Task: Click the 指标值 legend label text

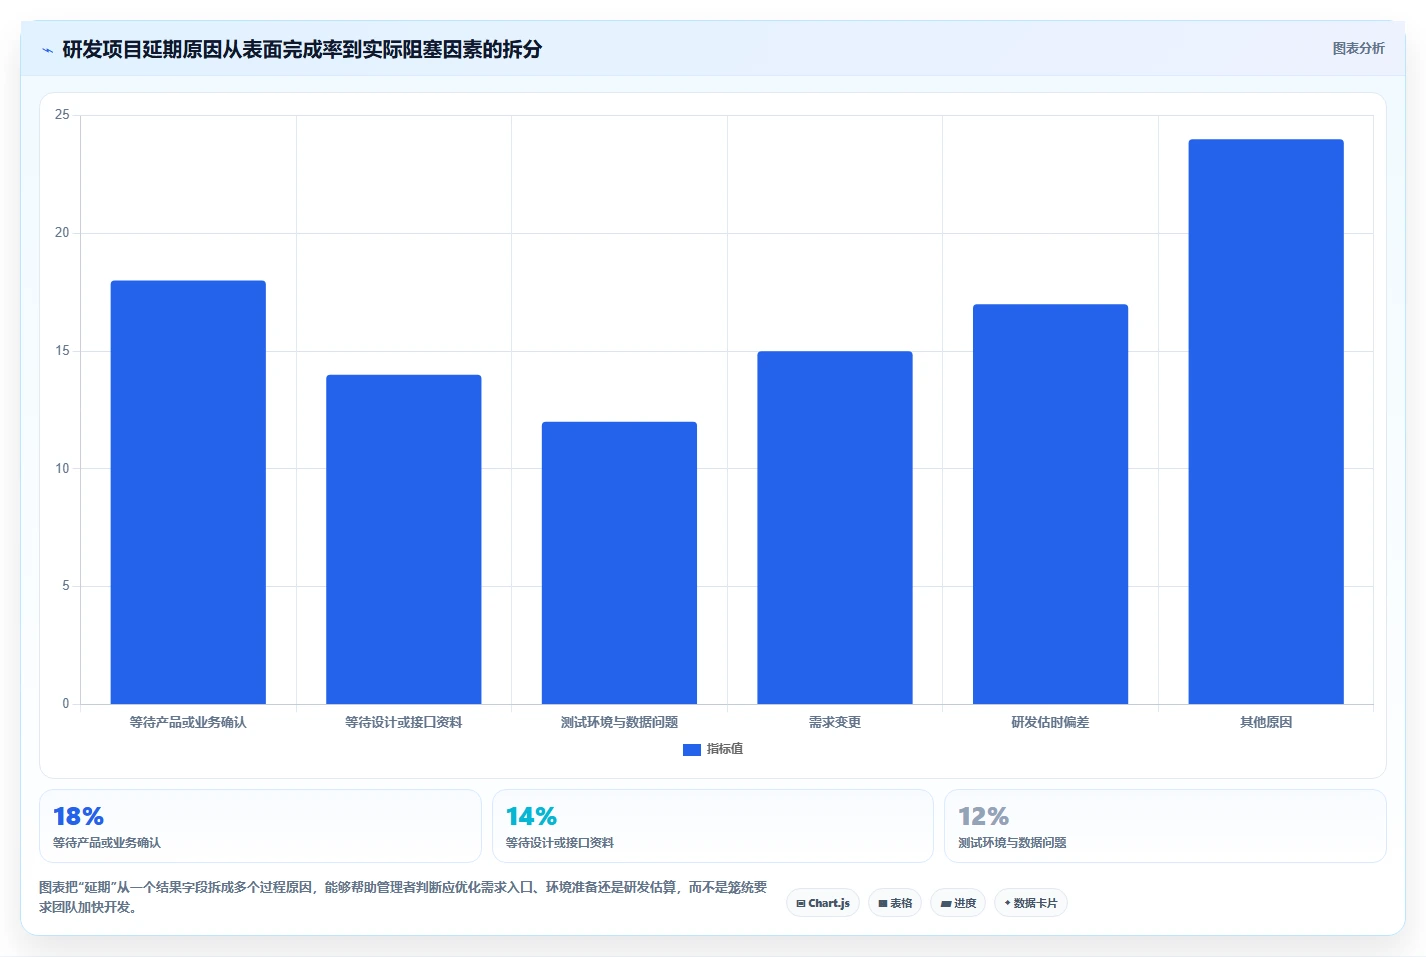Action: click(725, 749)
